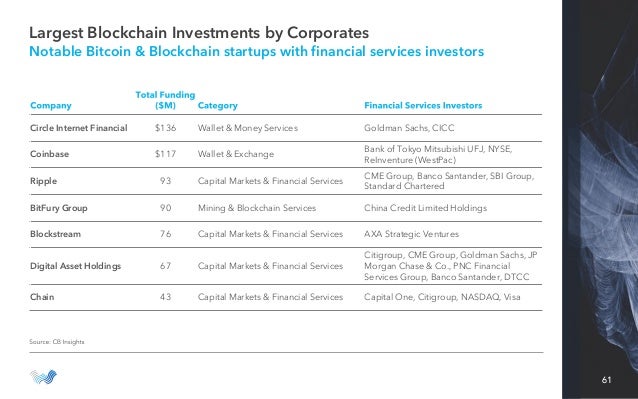Click the Wallet & Money Services category
Image resolution: width=638 pixels, height=399 pixels.
point(248,128)
